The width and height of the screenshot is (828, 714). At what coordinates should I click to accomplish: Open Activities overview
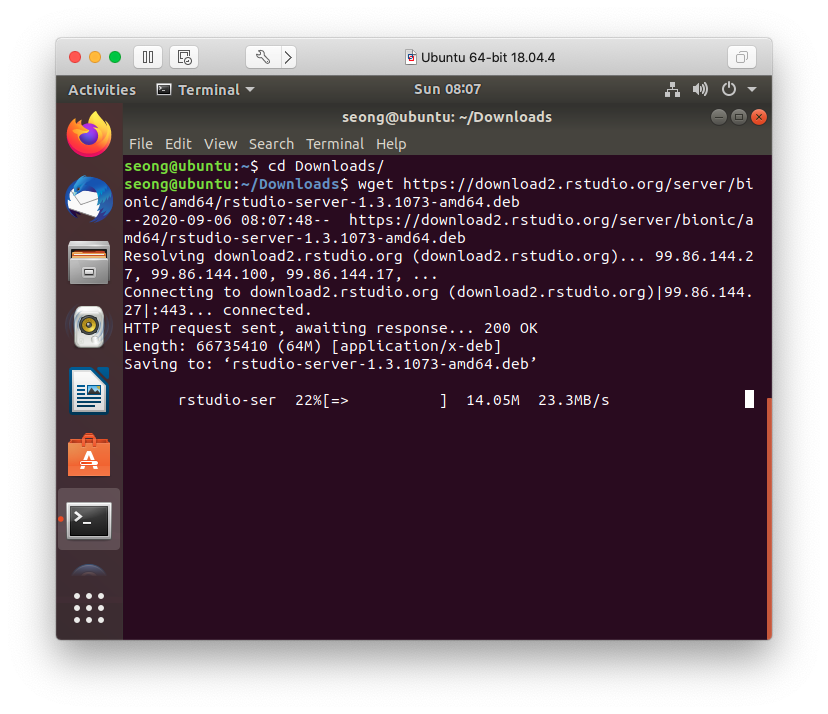click(x=102, y=90)
